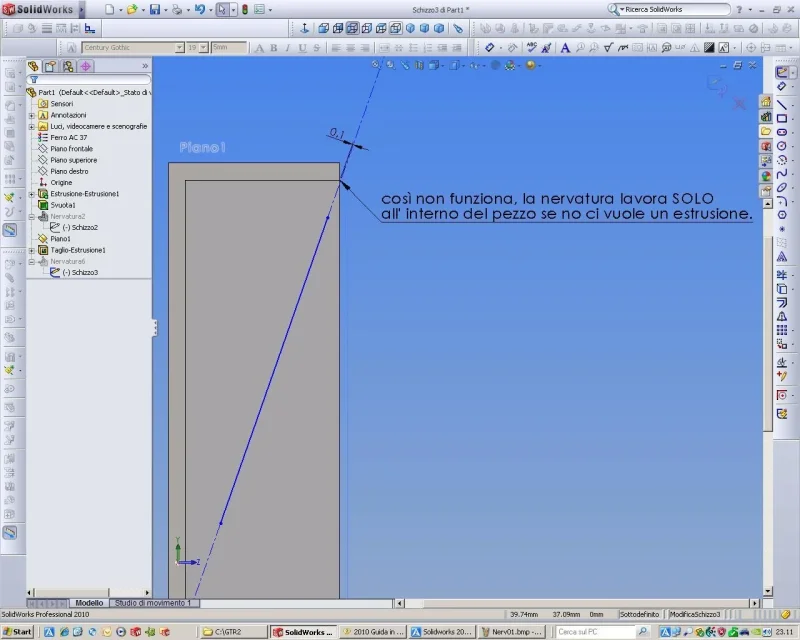The image size is (800, 640).
Task: Click the Rebuild traffic light icon
Action: [245, 9]
